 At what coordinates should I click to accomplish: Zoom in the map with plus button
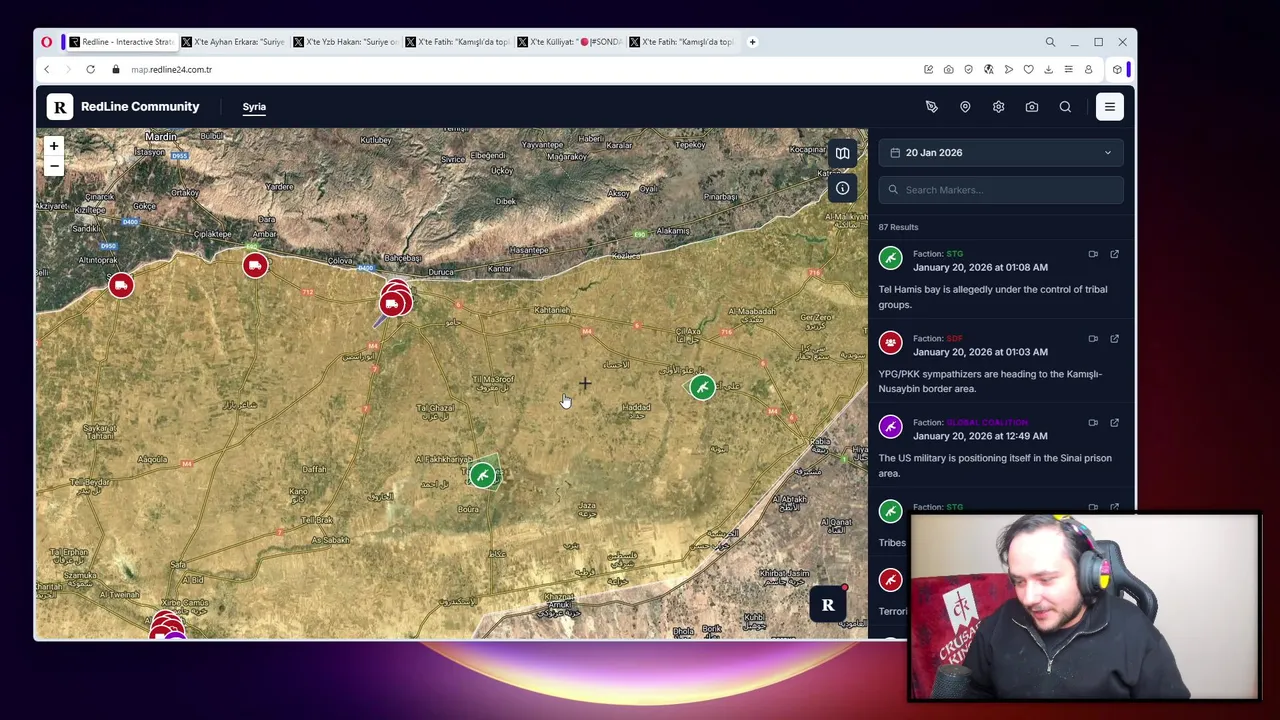click(54, 146)
